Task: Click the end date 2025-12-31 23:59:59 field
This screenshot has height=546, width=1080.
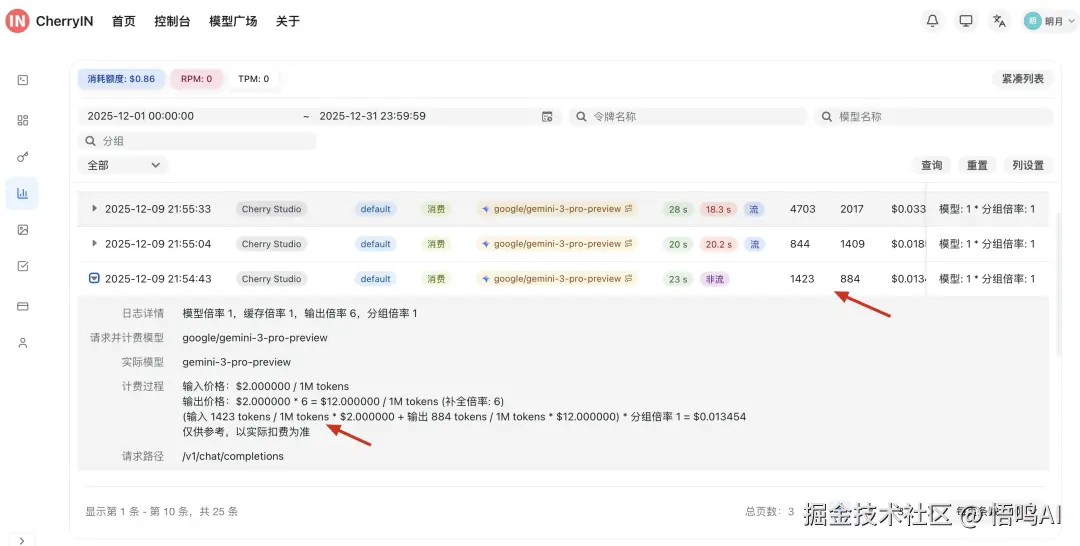Action: click(x=373, y=116)
